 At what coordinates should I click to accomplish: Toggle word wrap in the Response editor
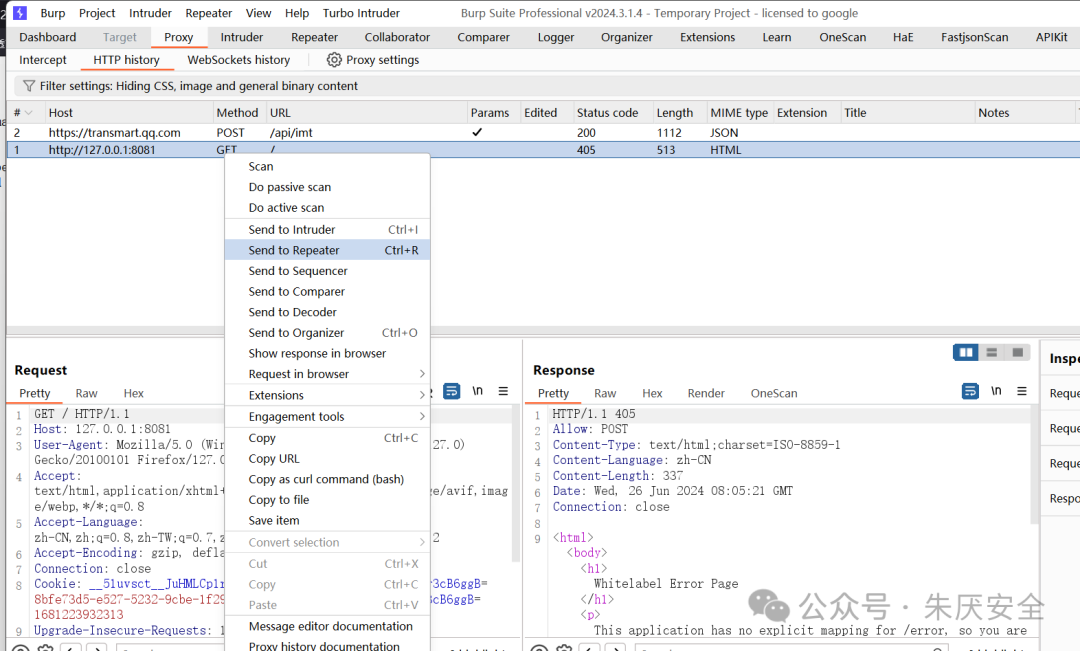click(x=970, y=391)
